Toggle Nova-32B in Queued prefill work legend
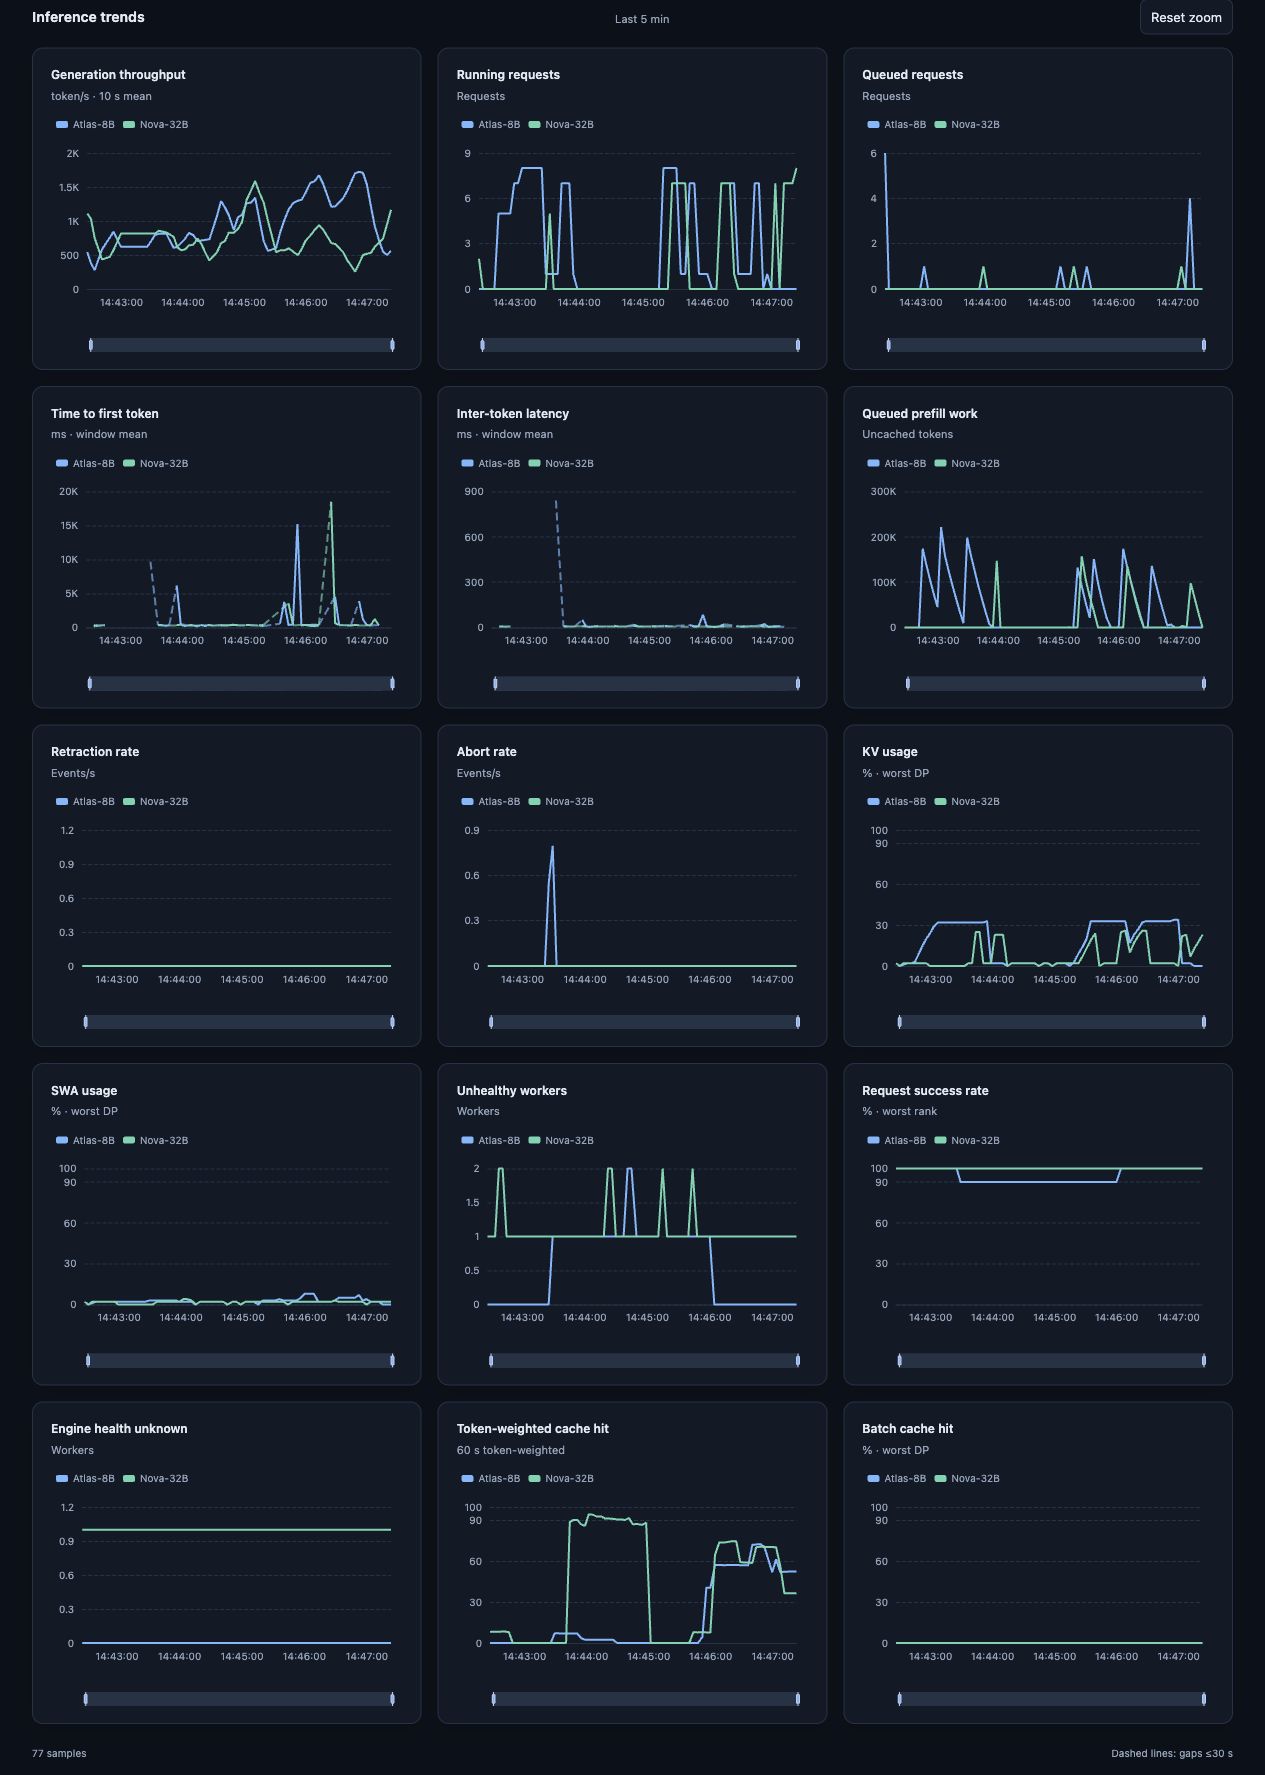Image resolution: width=1265 pixels, height=1775 pixels. 967,464
